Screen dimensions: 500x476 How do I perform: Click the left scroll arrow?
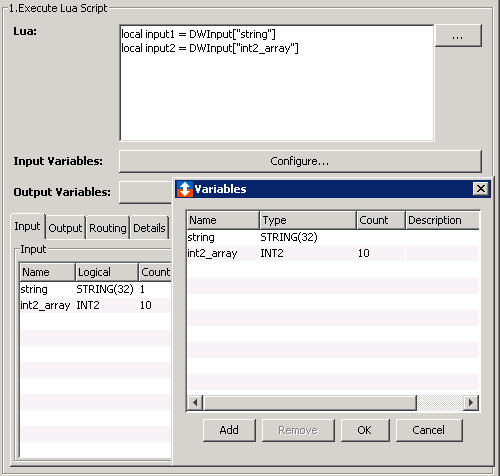195,403
